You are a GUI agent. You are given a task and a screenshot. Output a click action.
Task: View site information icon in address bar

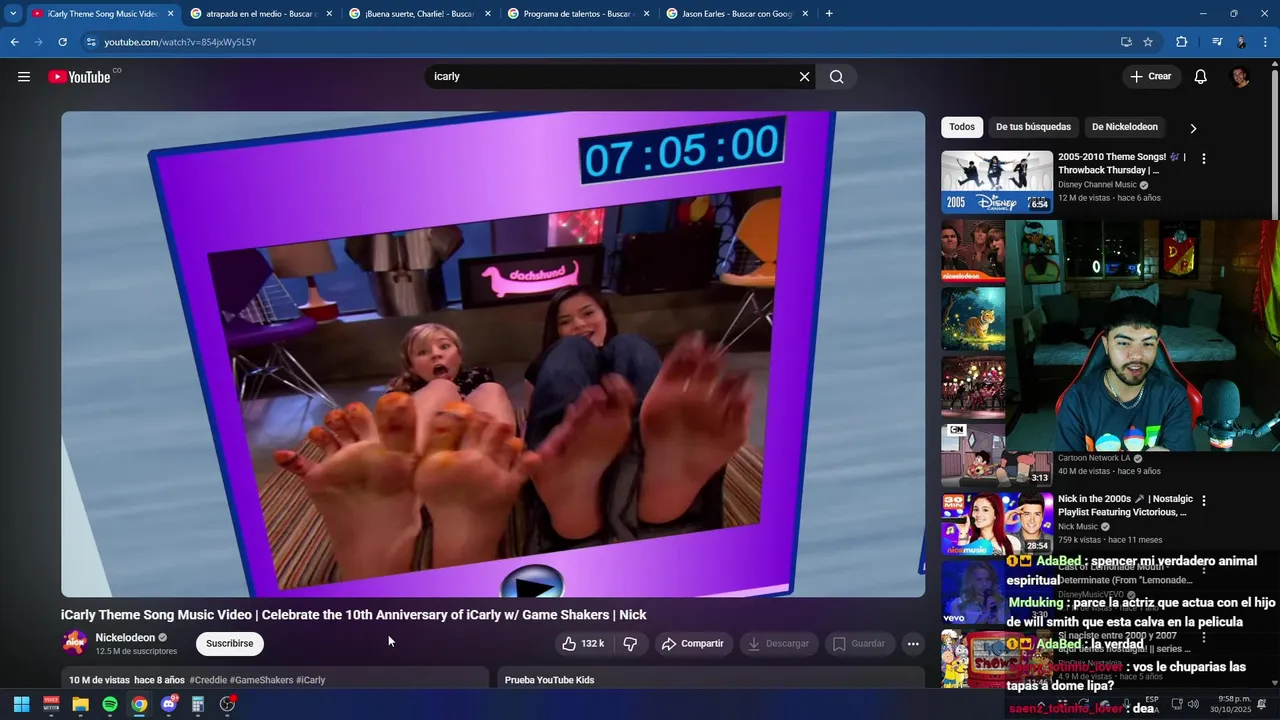91,42
